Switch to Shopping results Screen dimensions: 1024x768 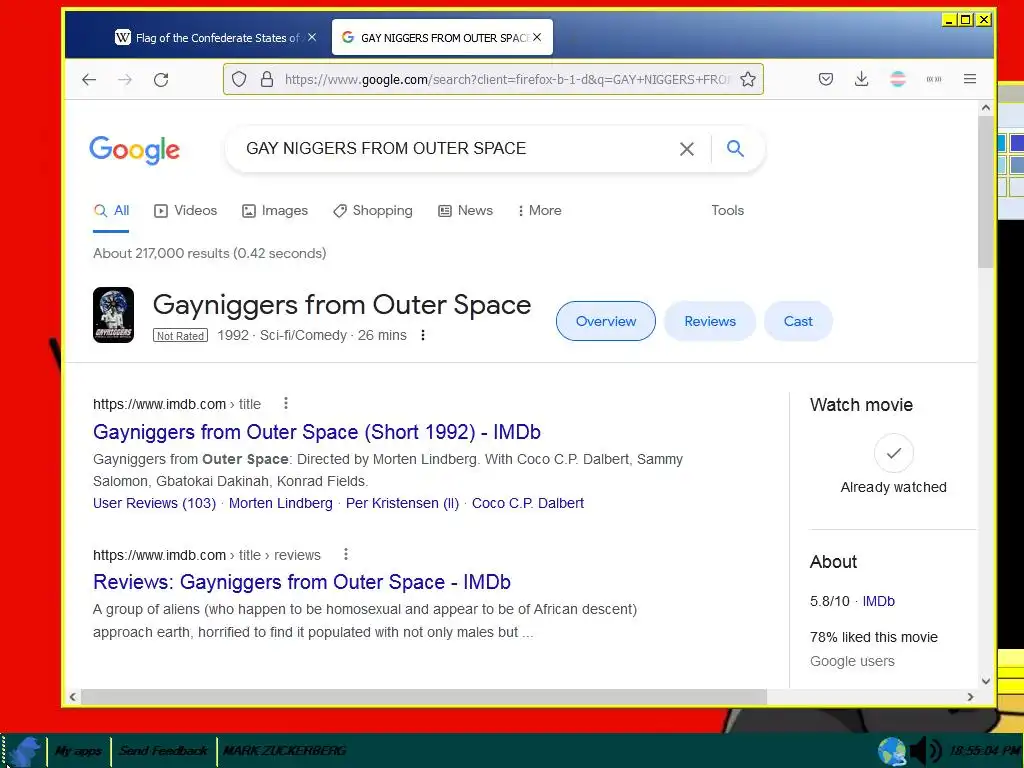[x=373, y=210]
